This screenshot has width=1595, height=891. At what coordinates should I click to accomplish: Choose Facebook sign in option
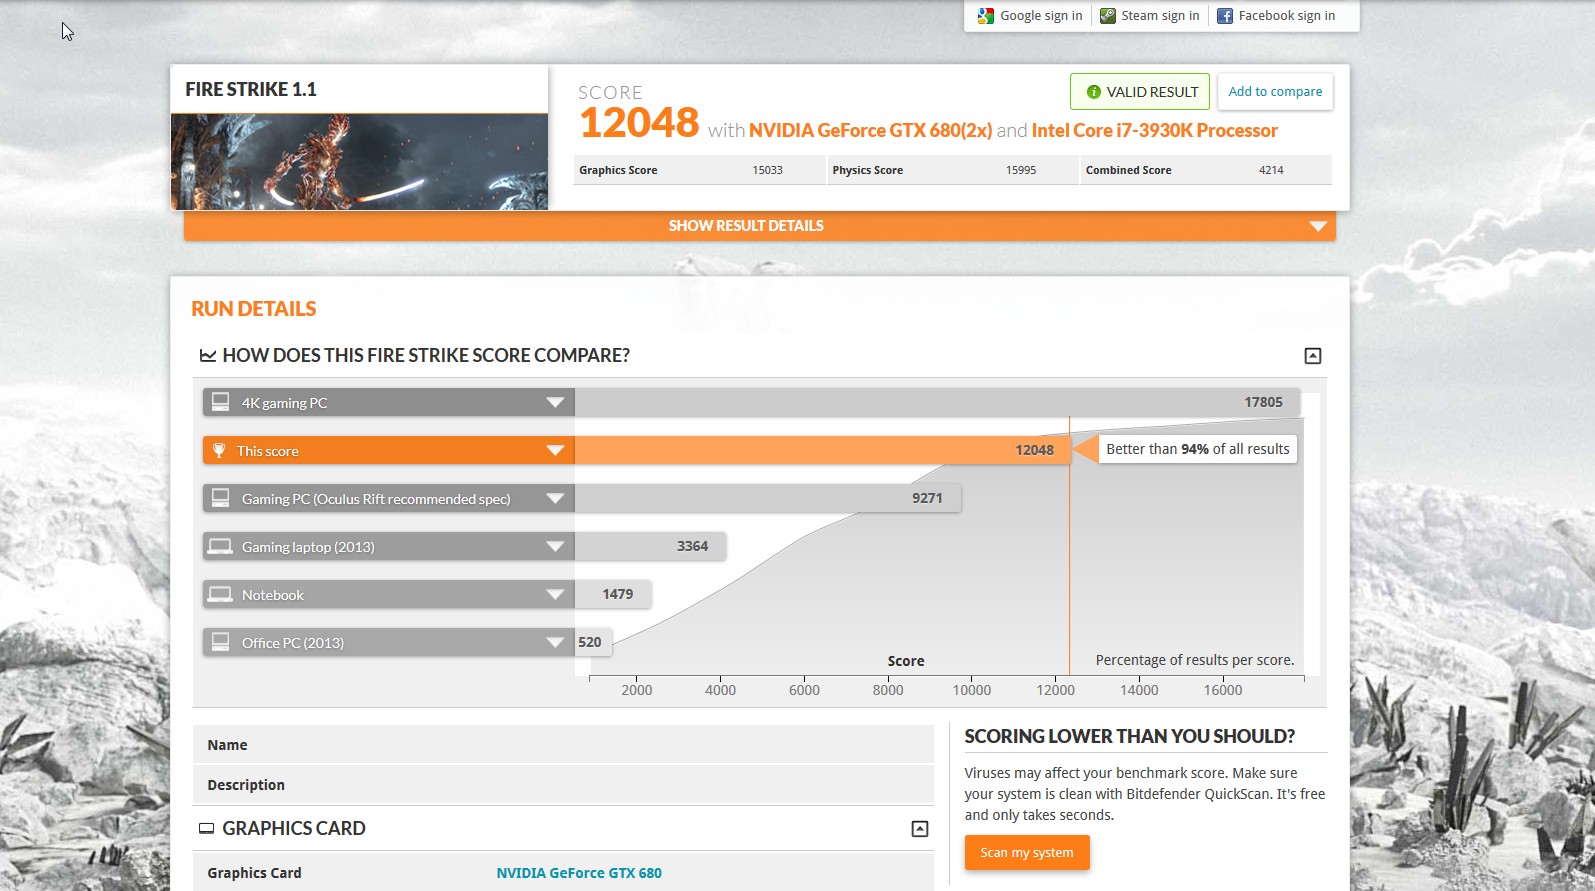tap(1286, 16)
